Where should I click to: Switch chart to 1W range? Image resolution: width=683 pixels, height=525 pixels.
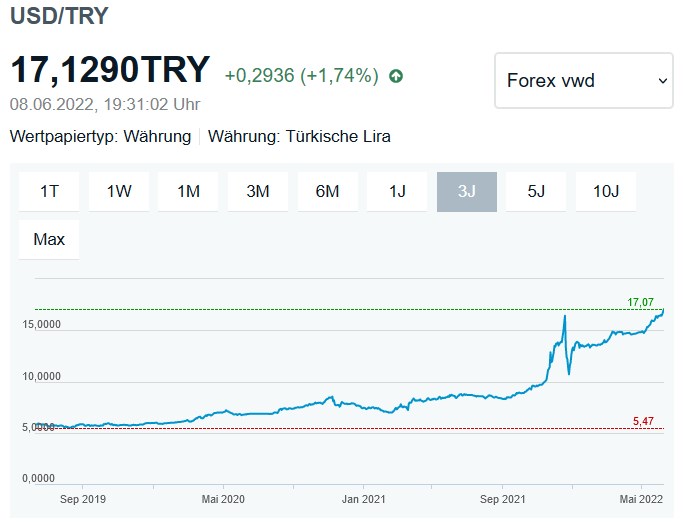click(119, 192)
